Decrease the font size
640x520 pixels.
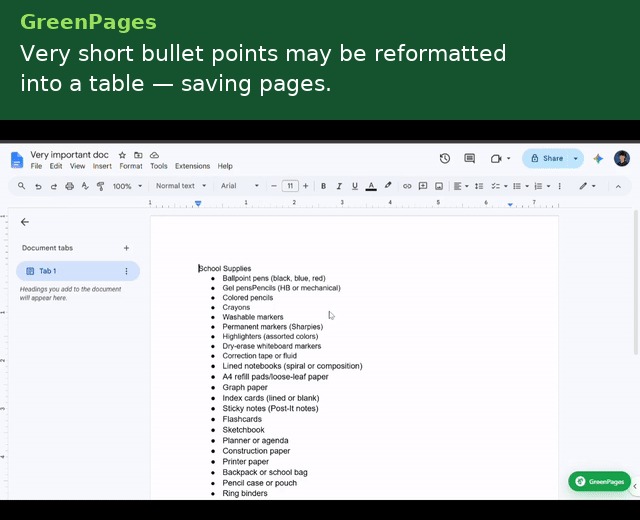coord(274,186)
